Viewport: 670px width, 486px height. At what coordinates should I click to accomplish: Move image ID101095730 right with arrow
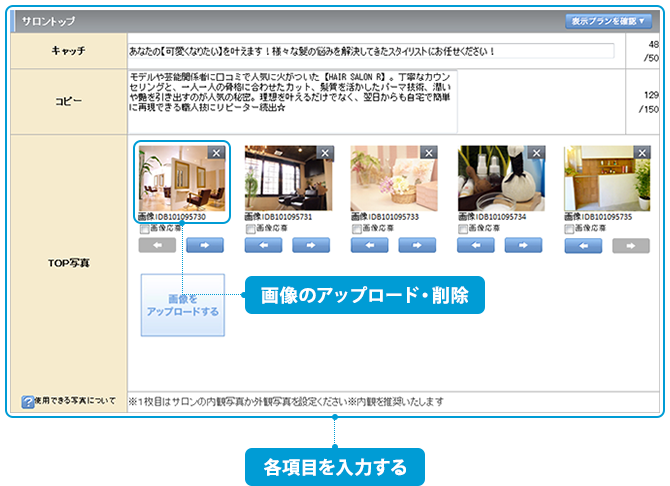pos(205,245)
